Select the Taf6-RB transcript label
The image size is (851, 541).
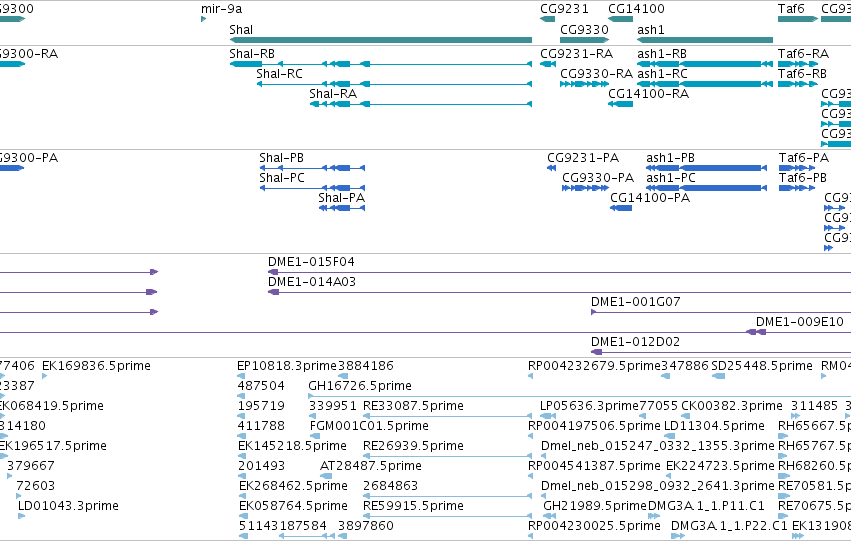pyautogui.click(x=802, y=74)
